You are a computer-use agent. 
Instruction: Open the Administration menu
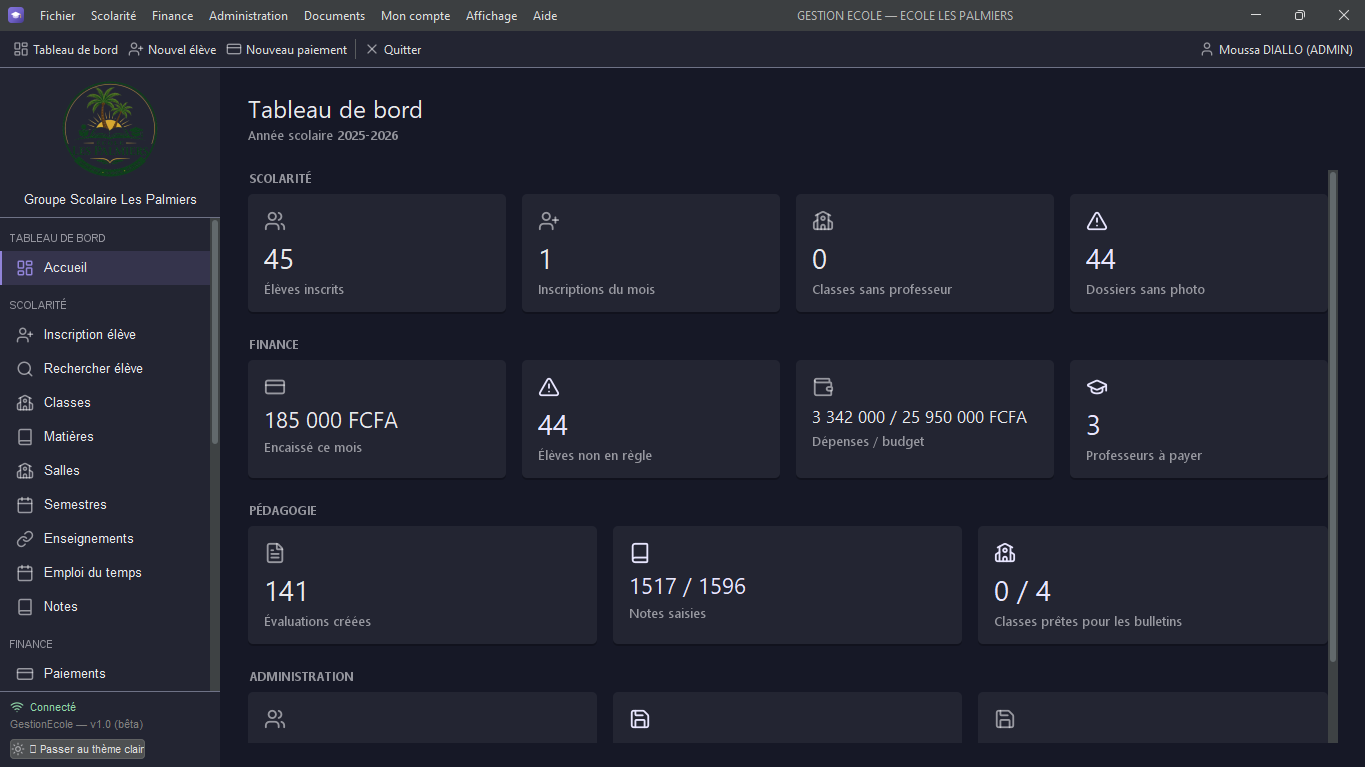[248, 16]
